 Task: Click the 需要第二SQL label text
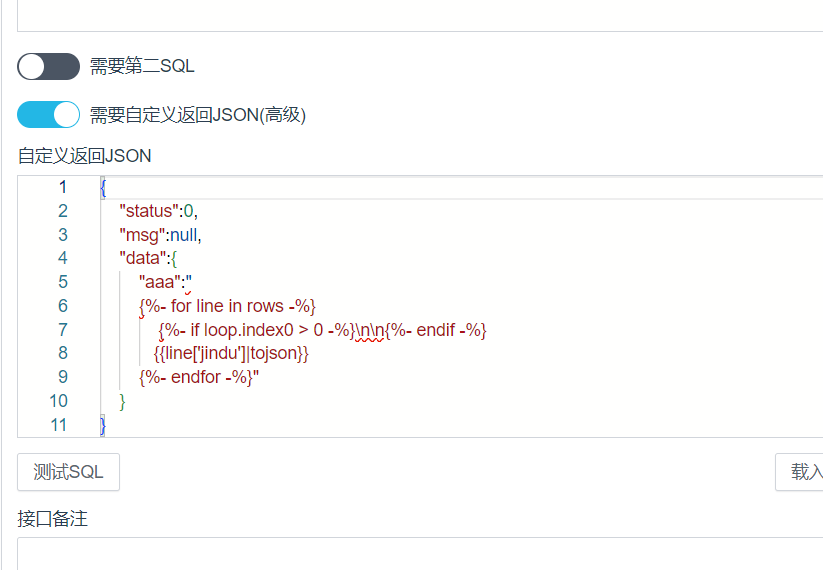142,67
